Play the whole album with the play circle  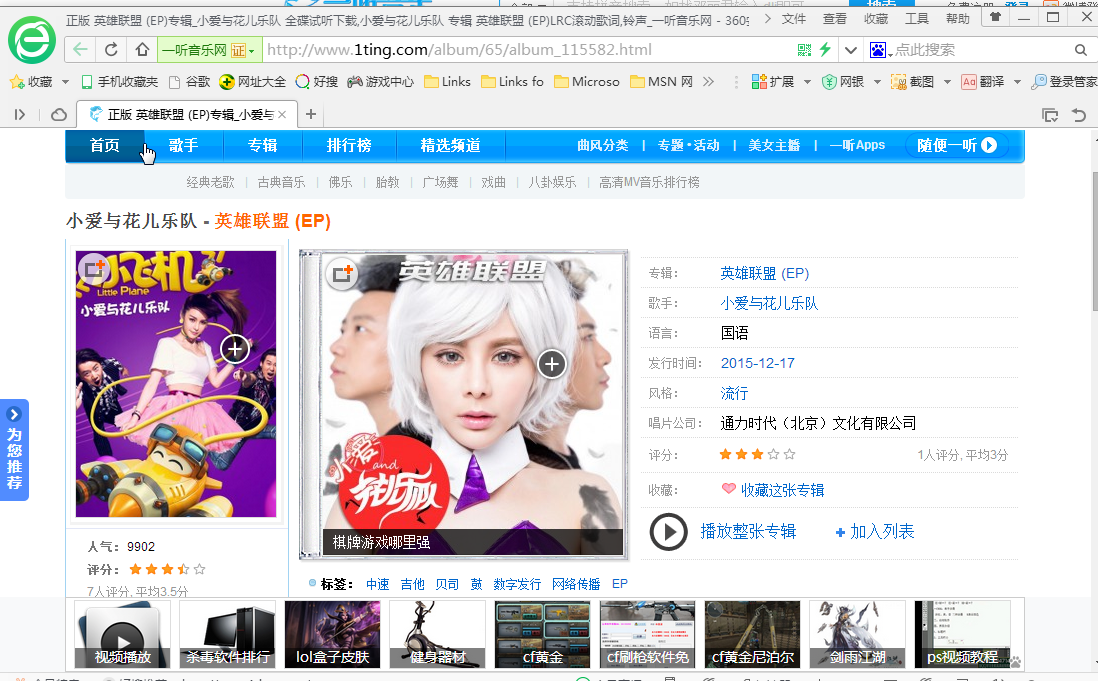tap(668, 532)
